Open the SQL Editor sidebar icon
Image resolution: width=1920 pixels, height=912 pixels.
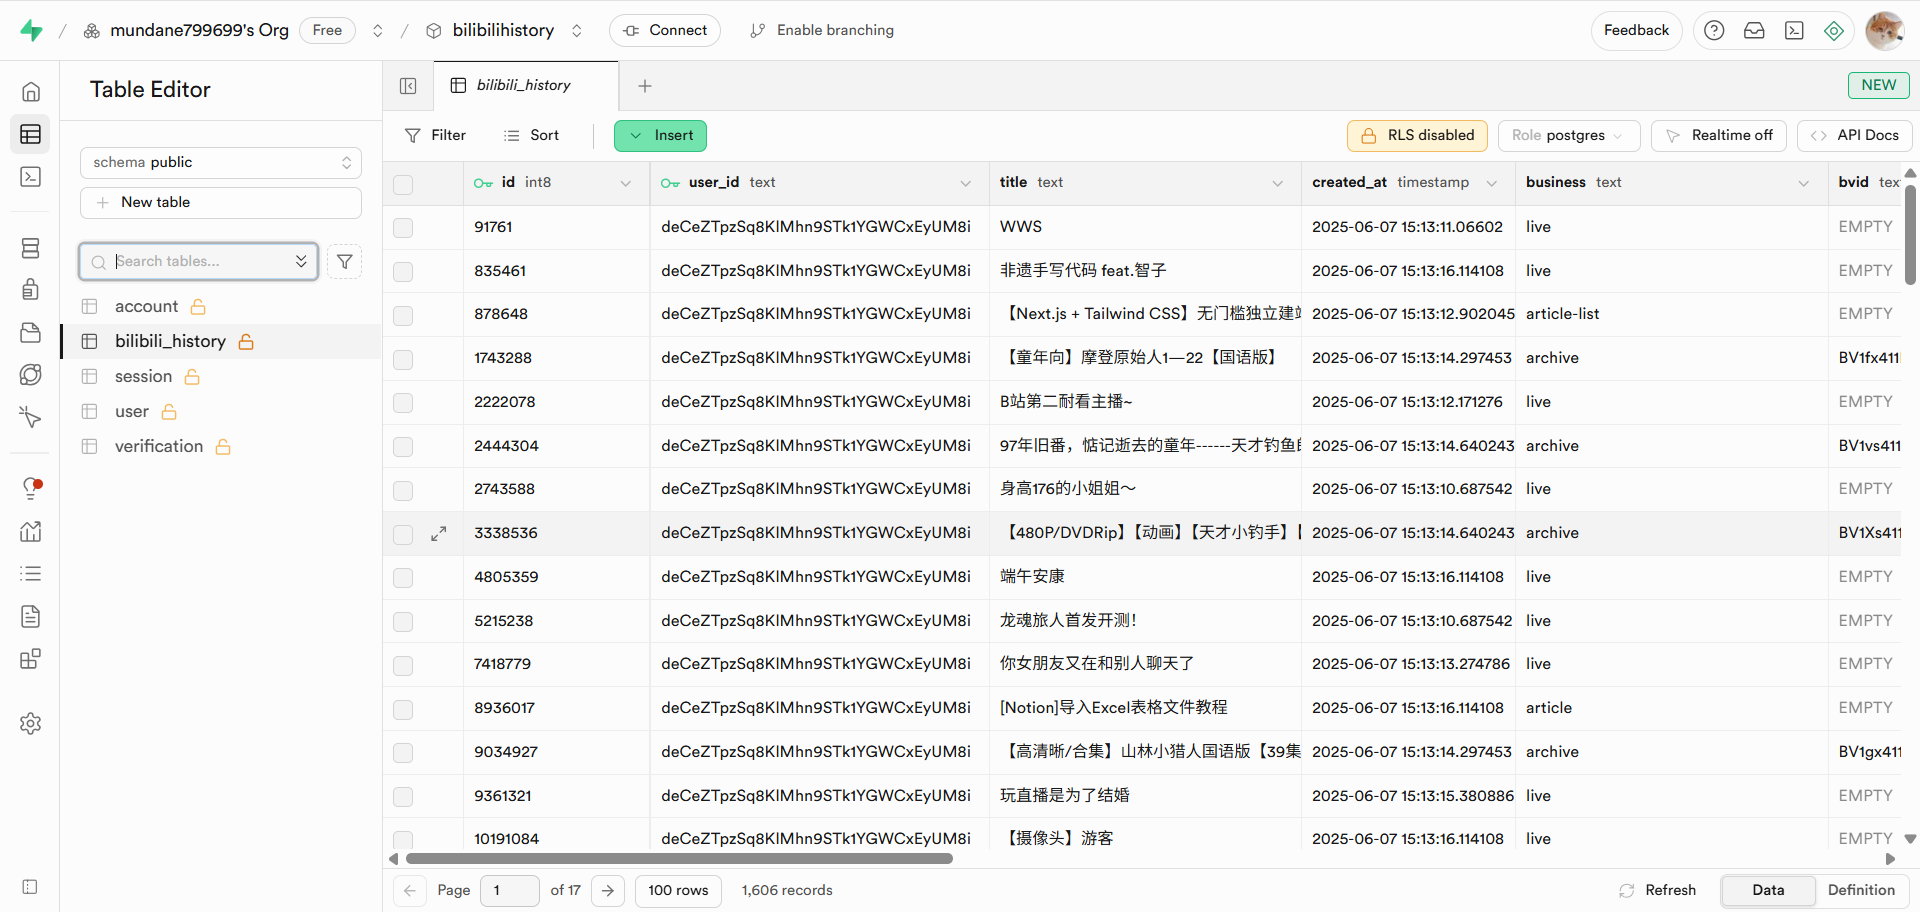(x=31, y=177)
